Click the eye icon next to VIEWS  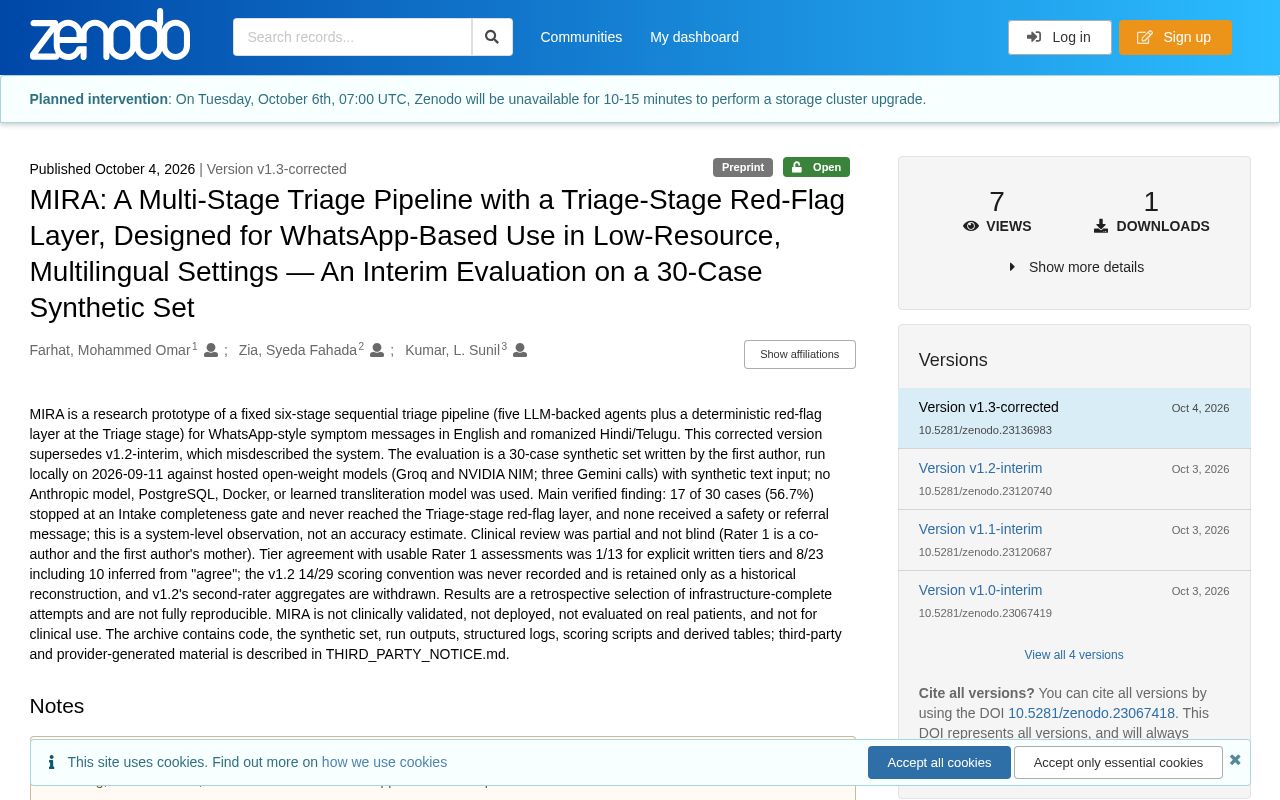tap(971, 226)
